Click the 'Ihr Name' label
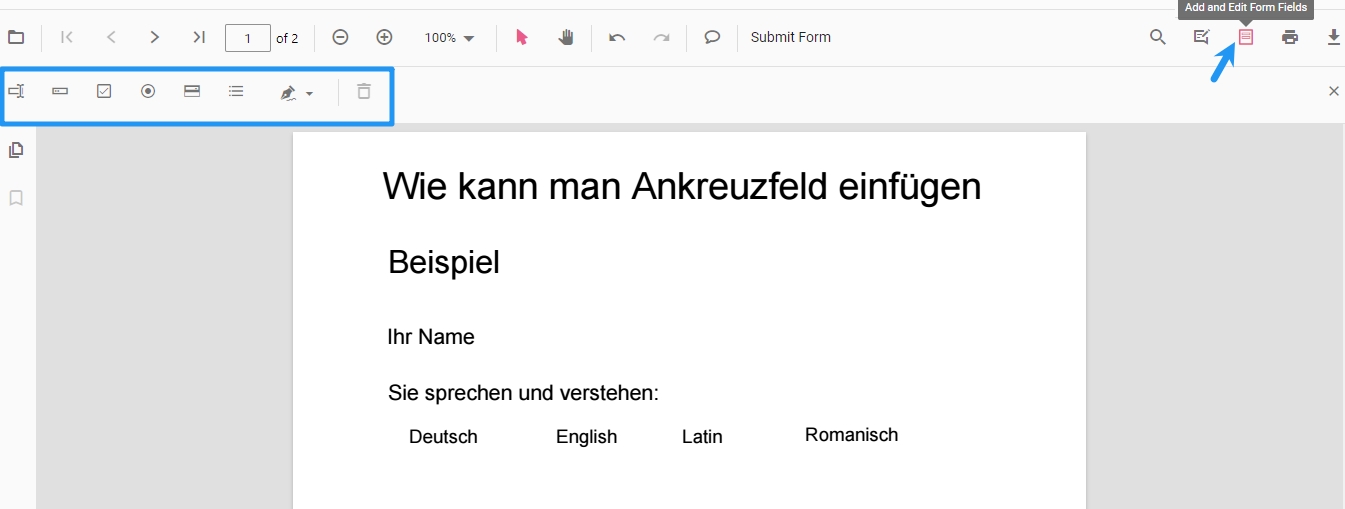This screenshot has width=1345, height=509. click(x=431, y=337)
